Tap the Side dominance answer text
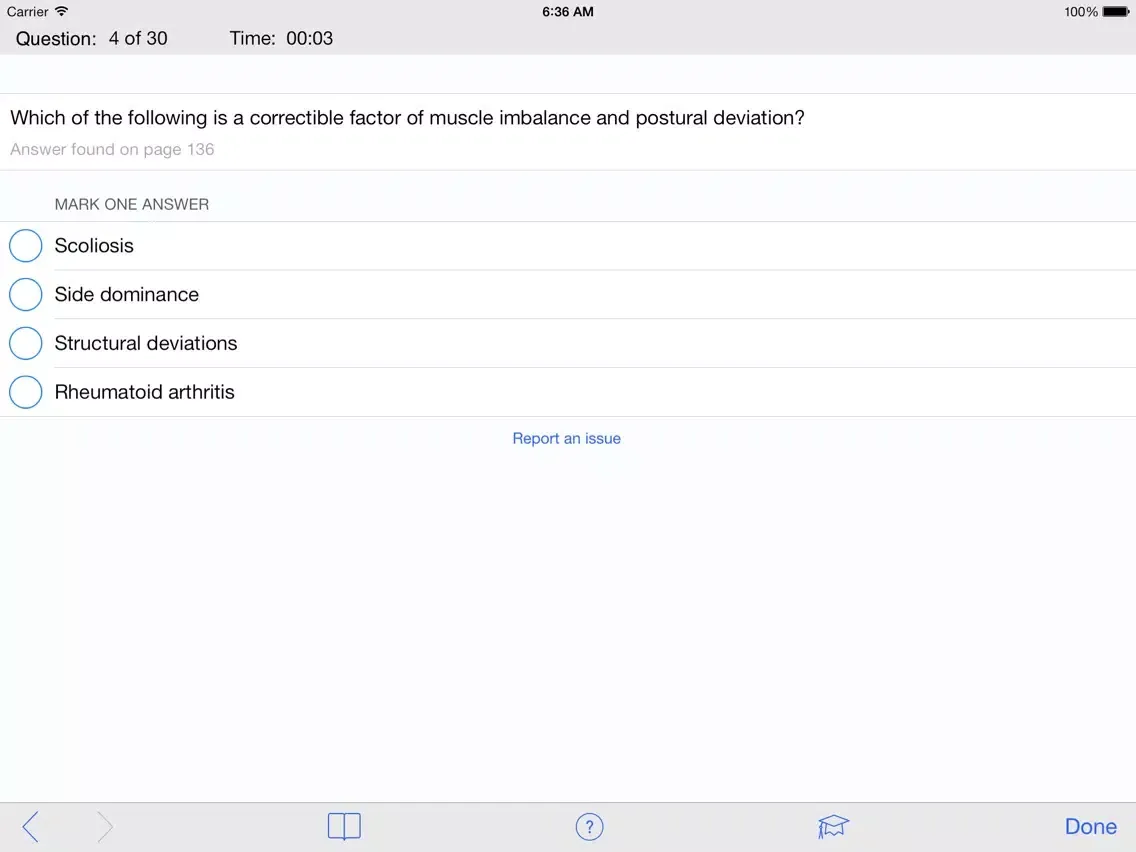This screenshot has width=1136, height=852. click(x=127, y=294)
